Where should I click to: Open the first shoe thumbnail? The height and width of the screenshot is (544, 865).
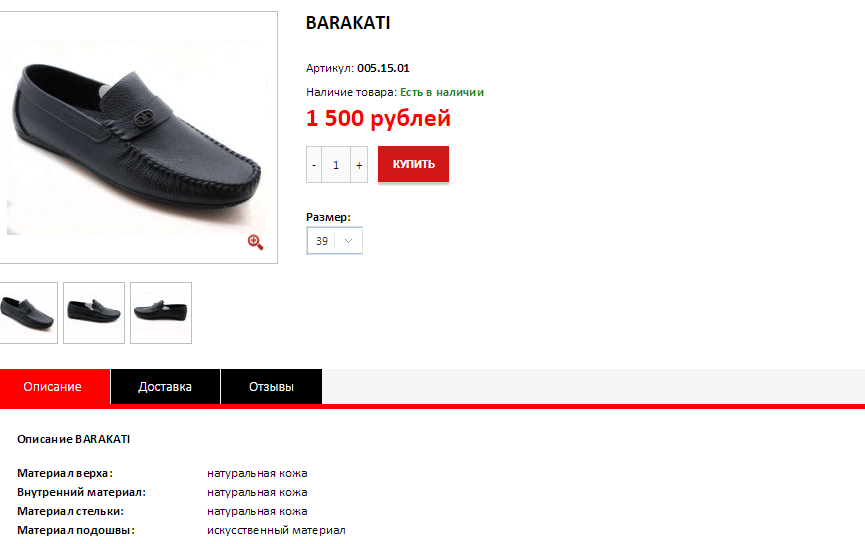coord(28,313)
